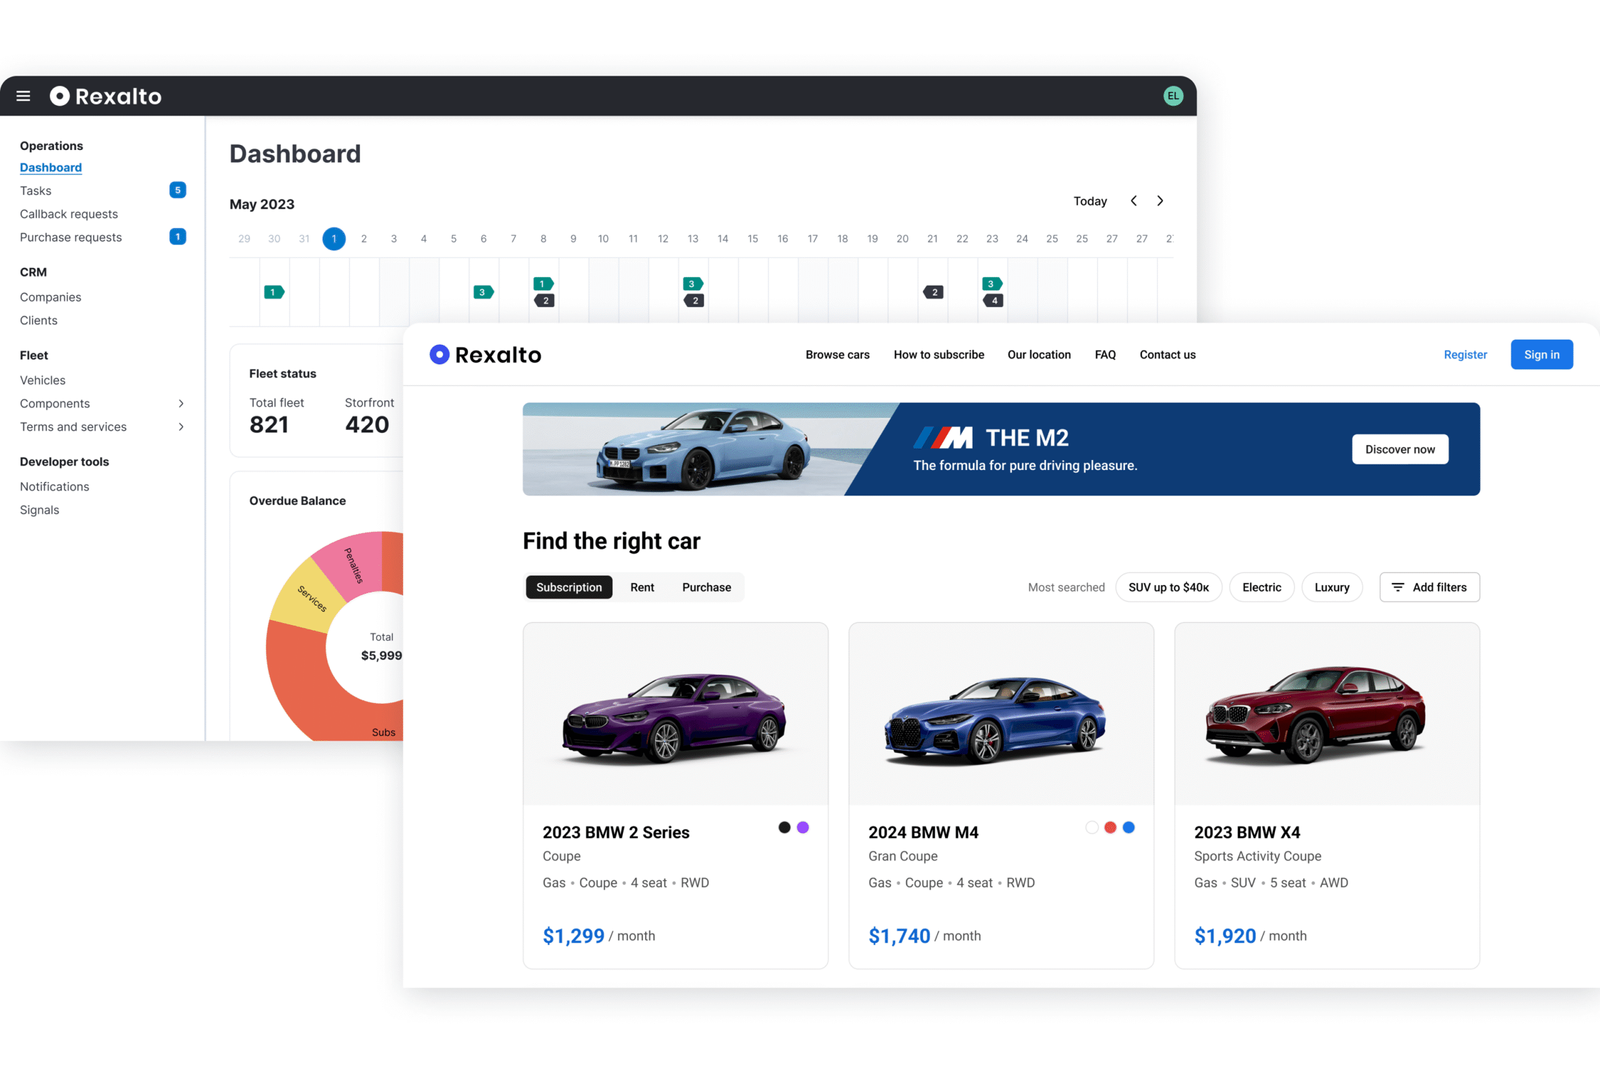Open the blue BMW M4 image
Image resolution: width=1600 pixels, height=1065 pixels.
(1001, 715)
